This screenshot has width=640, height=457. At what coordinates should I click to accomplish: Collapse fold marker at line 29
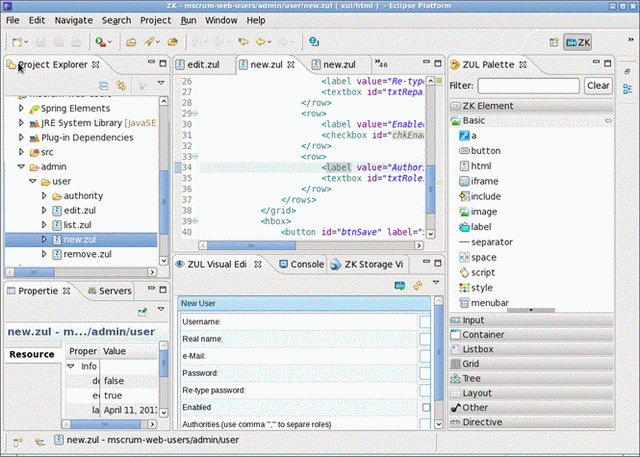click(x=195, y=113)
